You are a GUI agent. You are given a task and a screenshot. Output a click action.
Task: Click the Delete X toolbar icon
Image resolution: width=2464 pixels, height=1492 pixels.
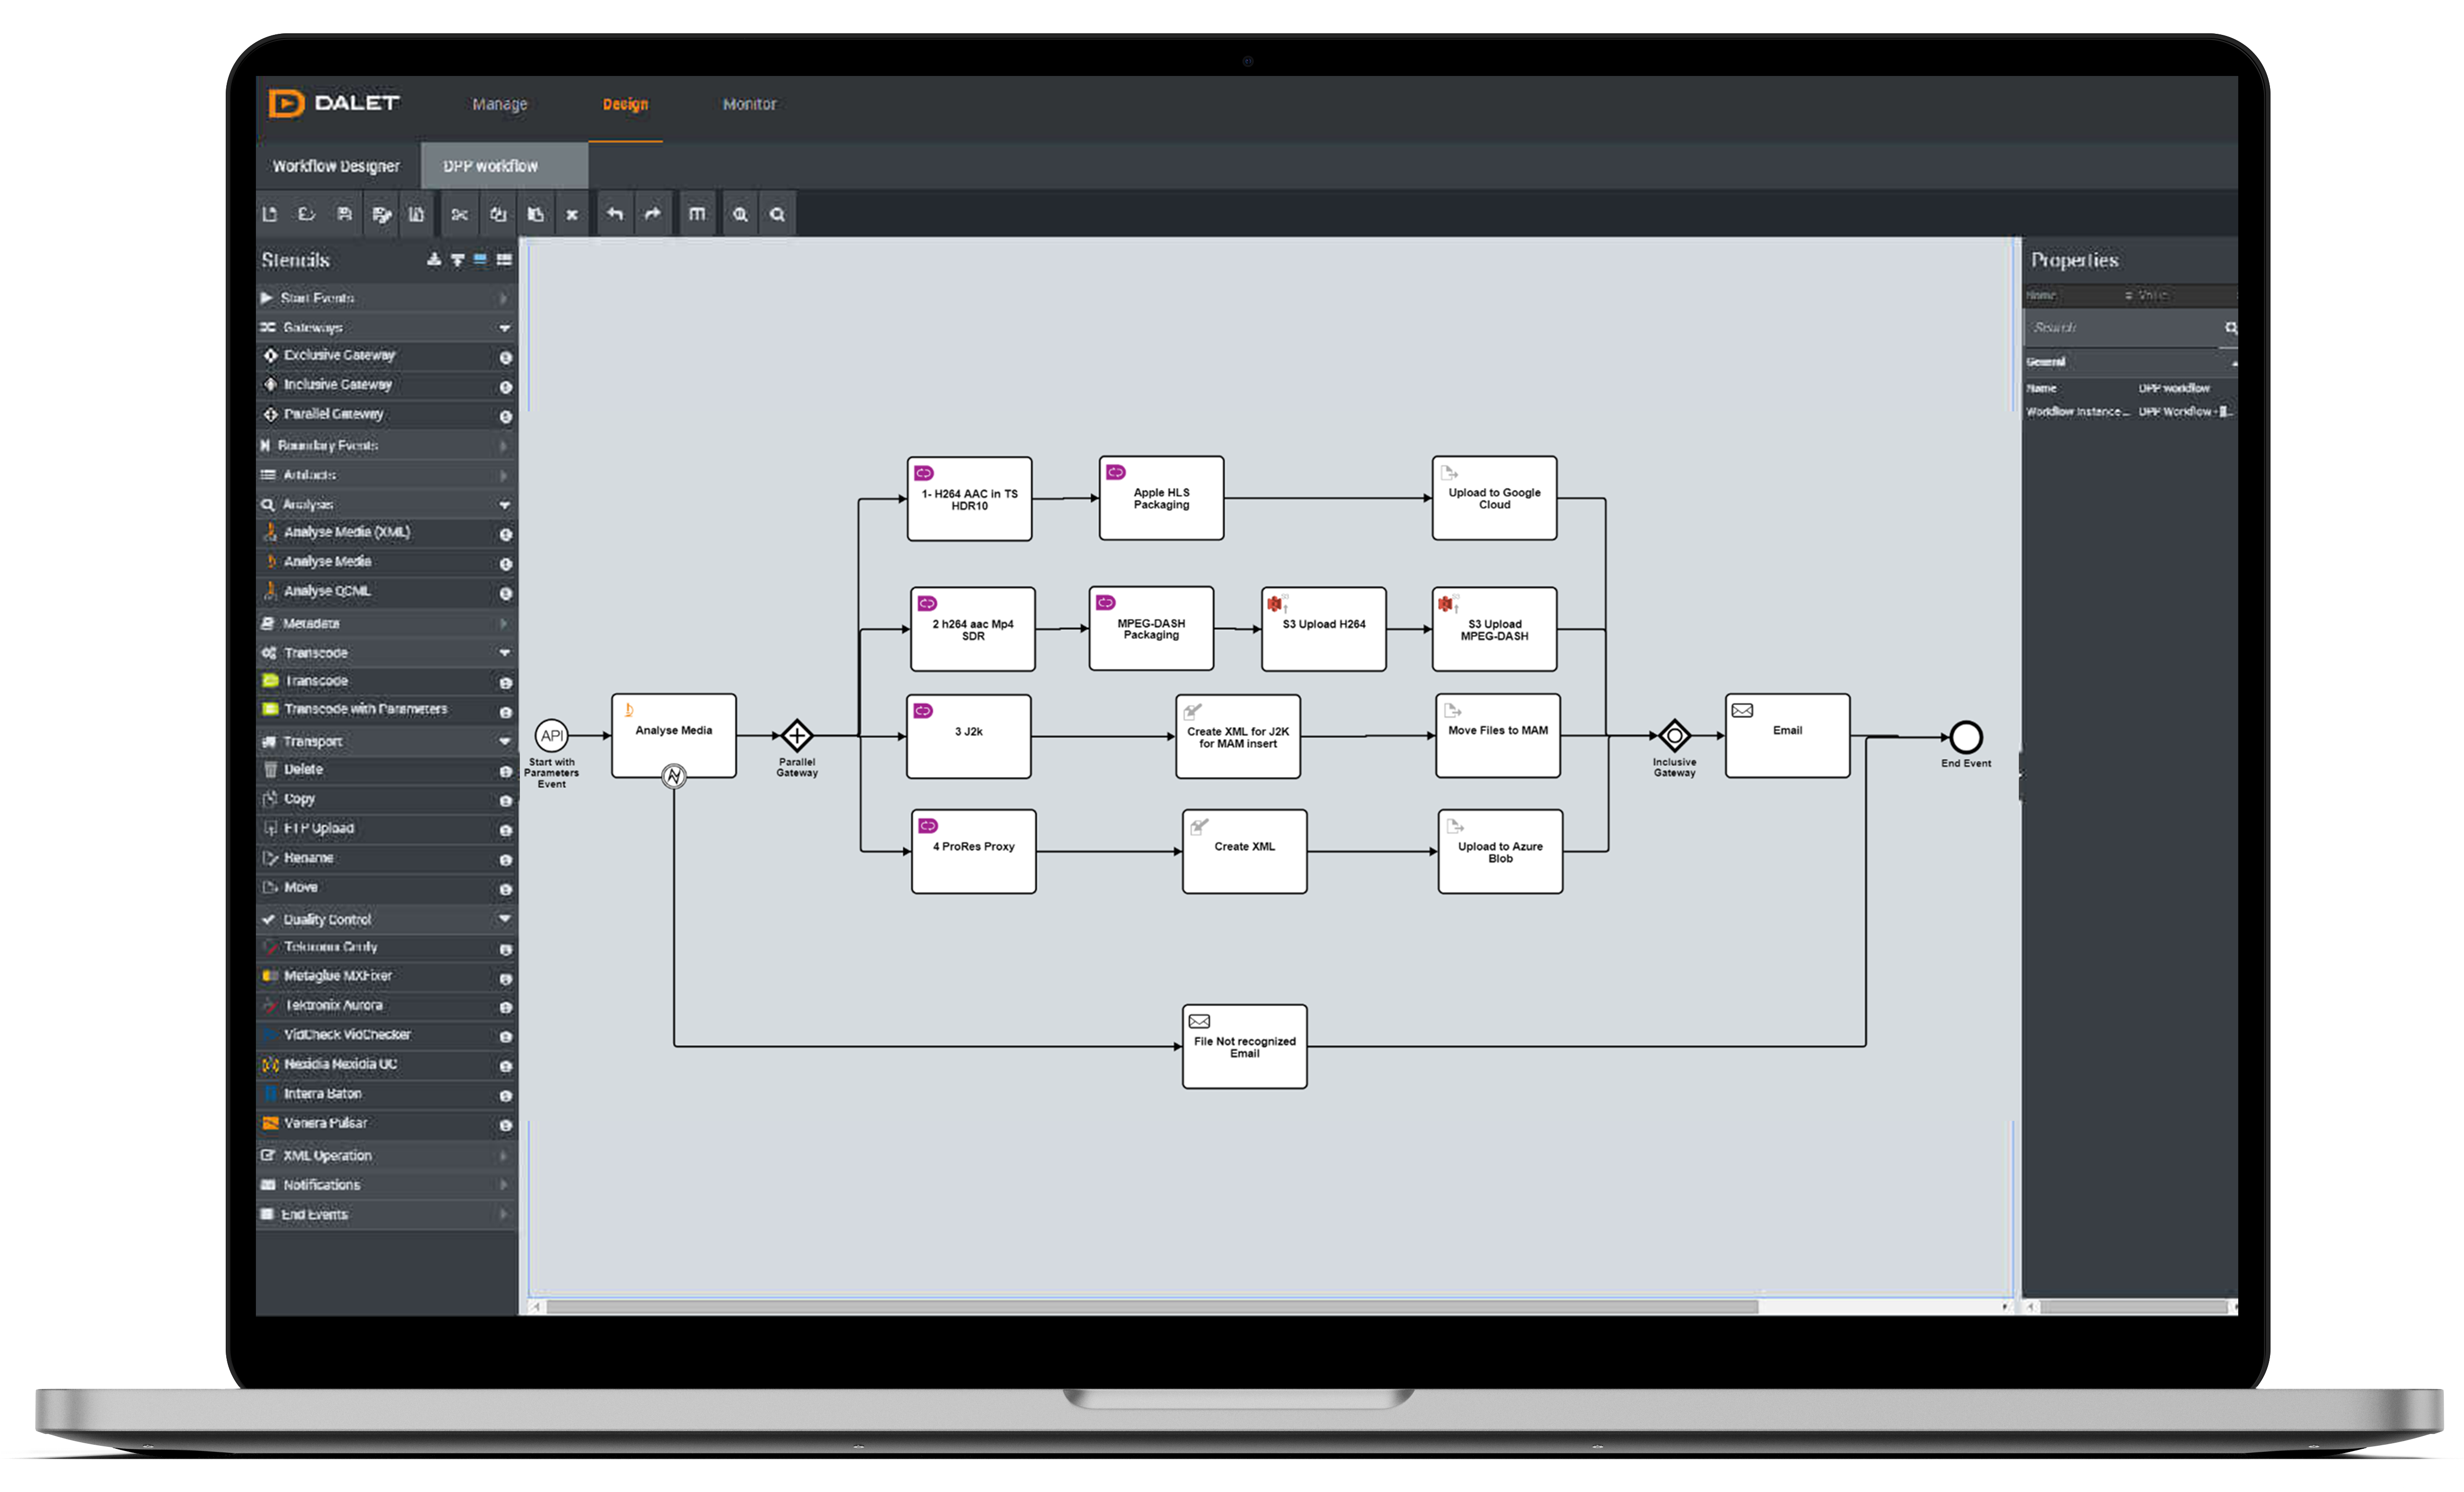coord(572,215)
